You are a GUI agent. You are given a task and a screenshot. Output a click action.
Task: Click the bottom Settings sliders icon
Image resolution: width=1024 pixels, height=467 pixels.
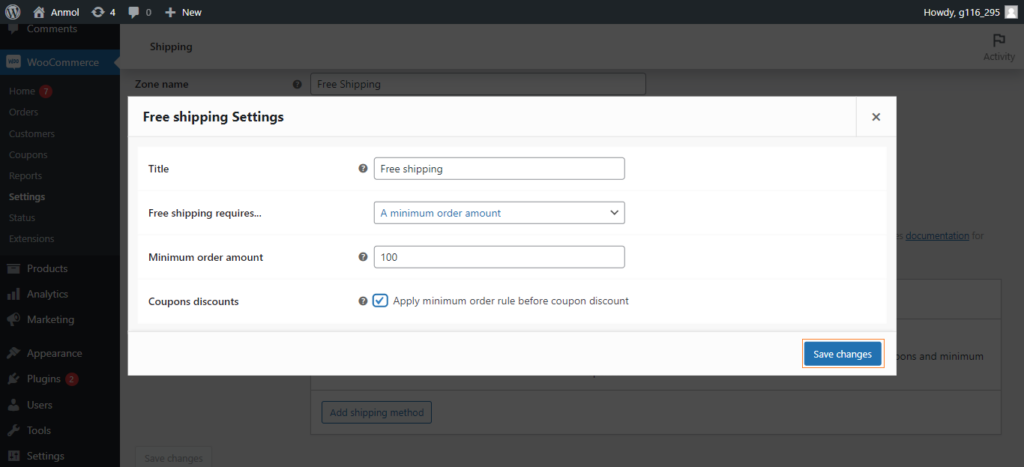coord(13,456)
